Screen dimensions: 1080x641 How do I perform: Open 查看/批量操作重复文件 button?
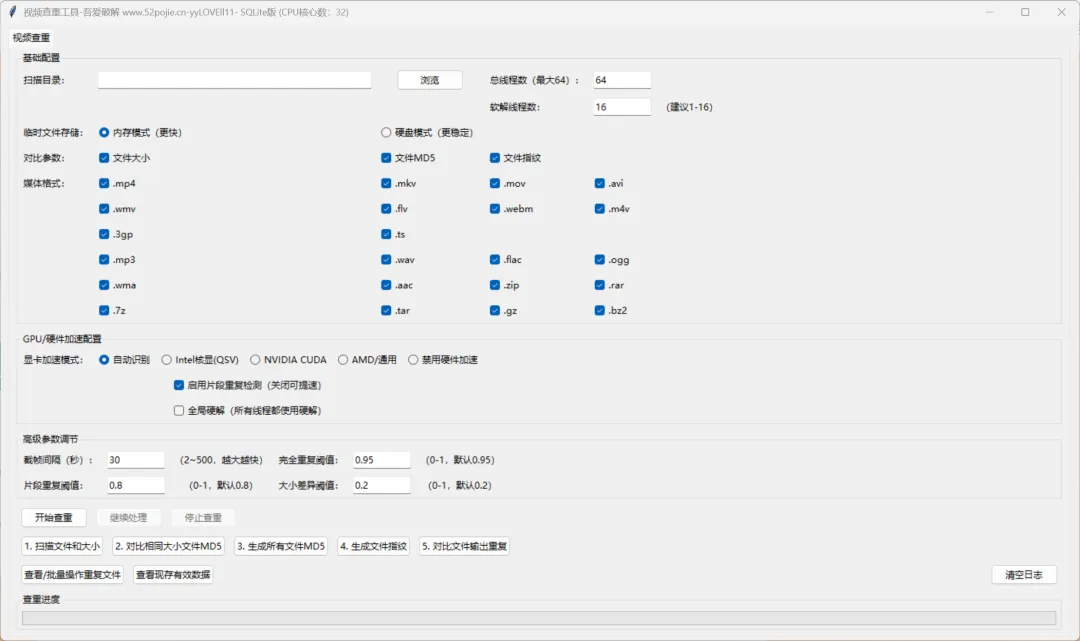pos(72,574)
